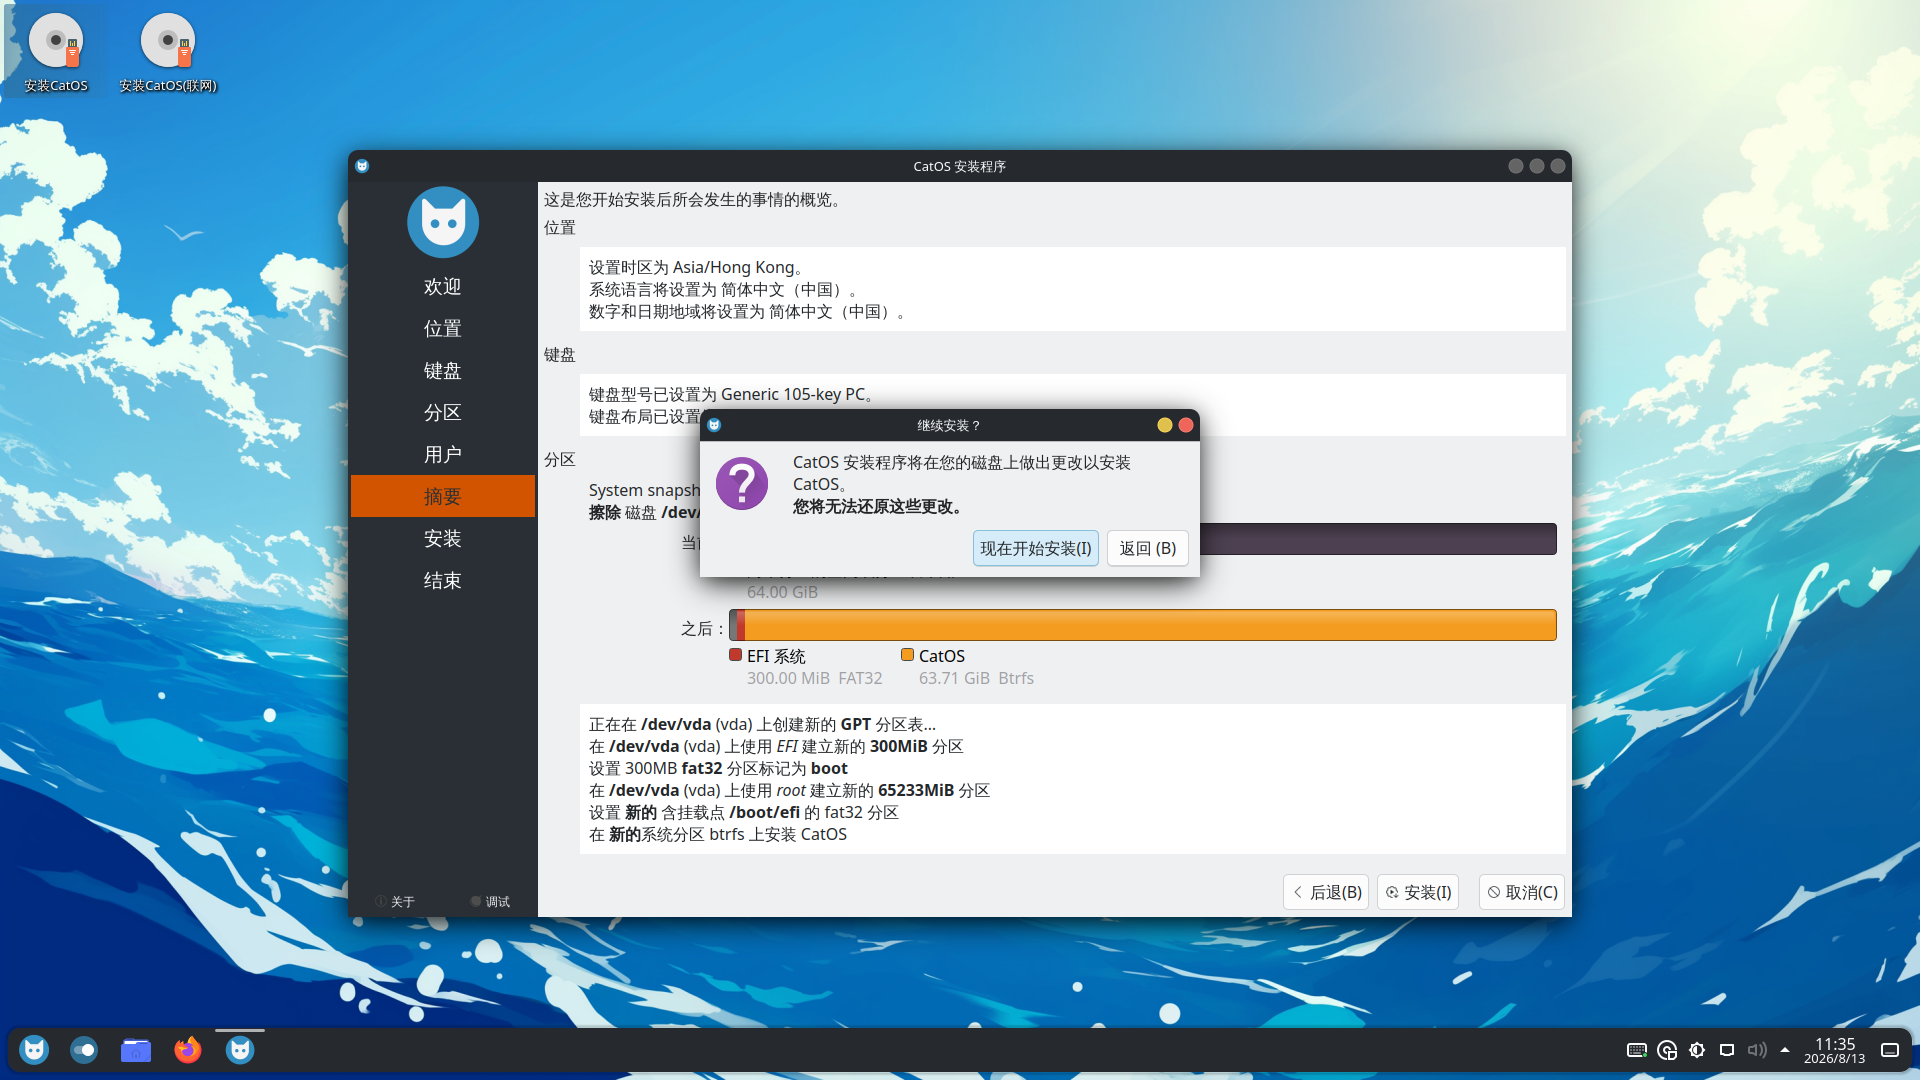1920x1080 pixels.
Task: Select the 分区 step in the sidebar
Action: coord(443,413)
